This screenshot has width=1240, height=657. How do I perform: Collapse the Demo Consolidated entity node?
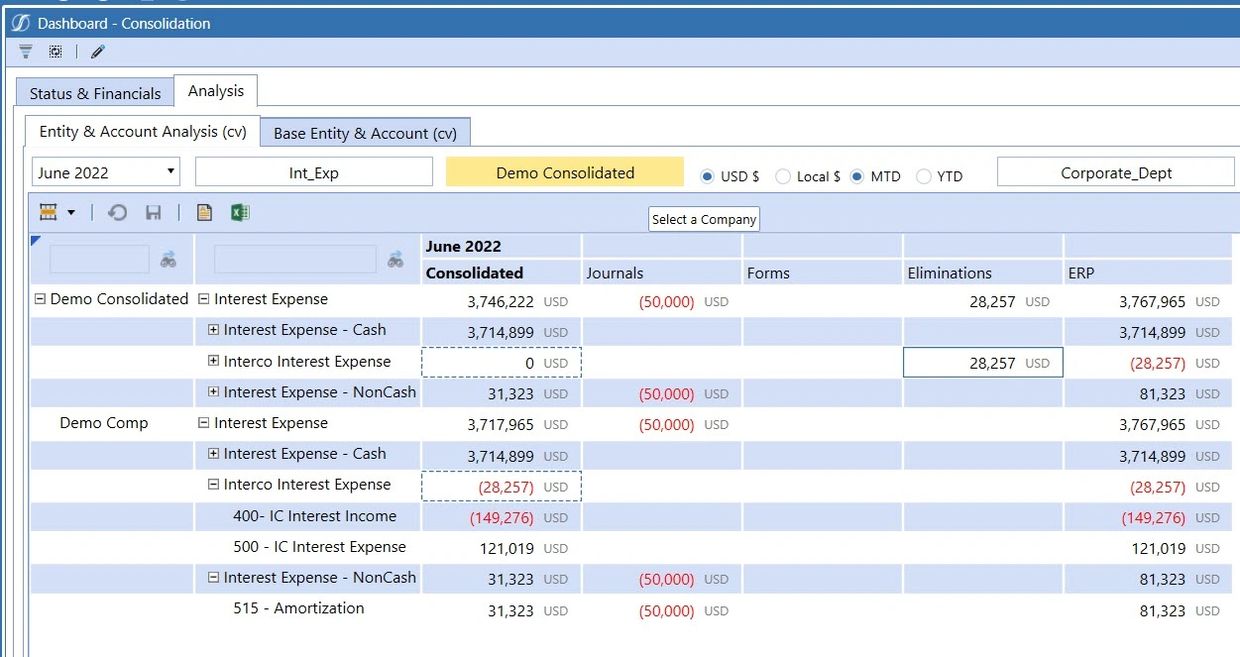click(x=40, y=299)
